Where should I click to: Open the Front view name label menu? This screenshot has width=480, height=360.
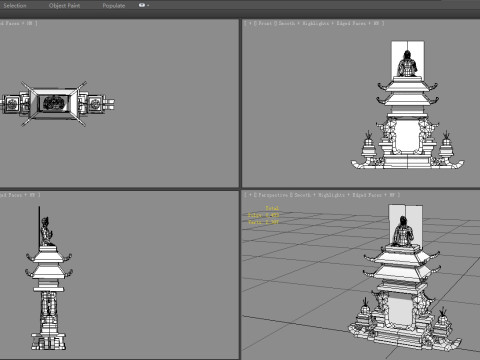pyautogui.click(x=264, y=23)
